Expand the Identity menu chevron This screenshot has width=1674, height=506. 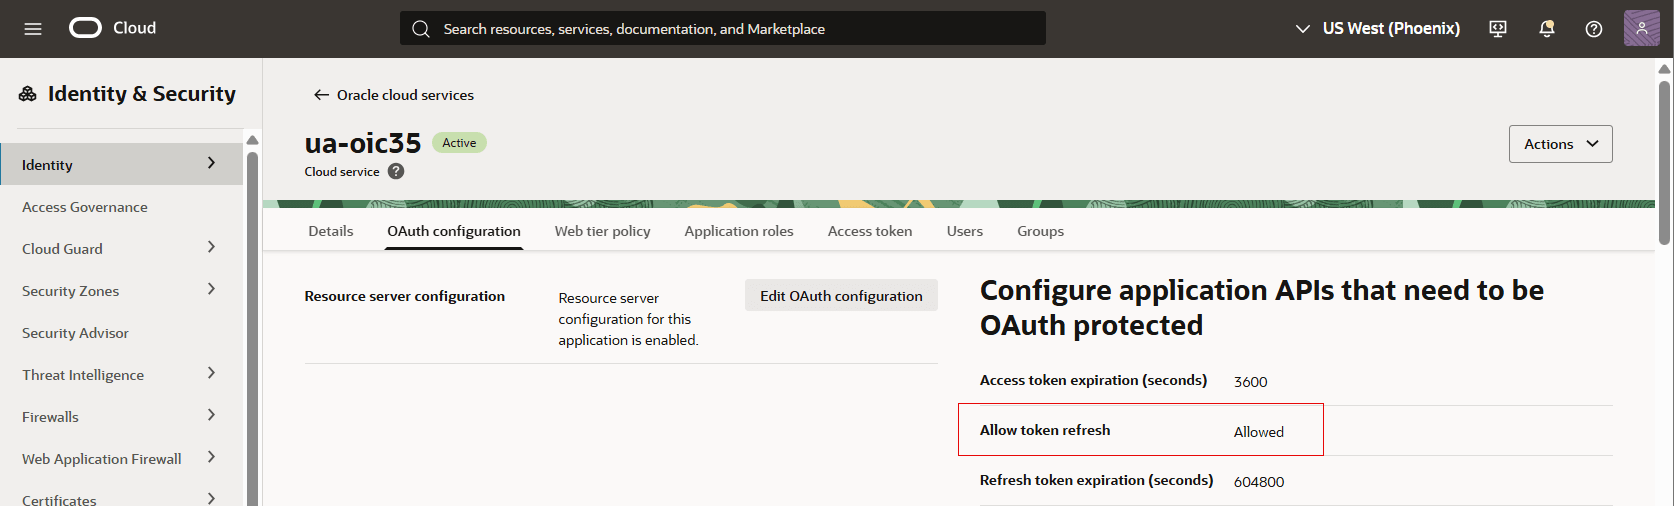pyautogui.click(x=211, y=163)
